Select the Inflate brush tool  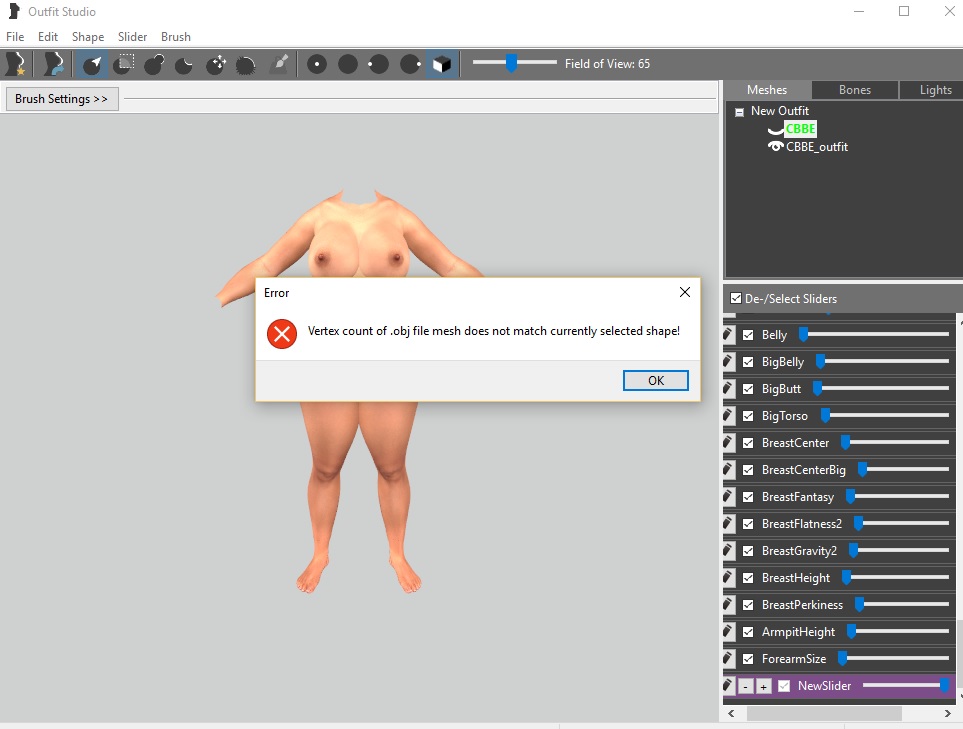pyautogui.click(x=154, y=64)
